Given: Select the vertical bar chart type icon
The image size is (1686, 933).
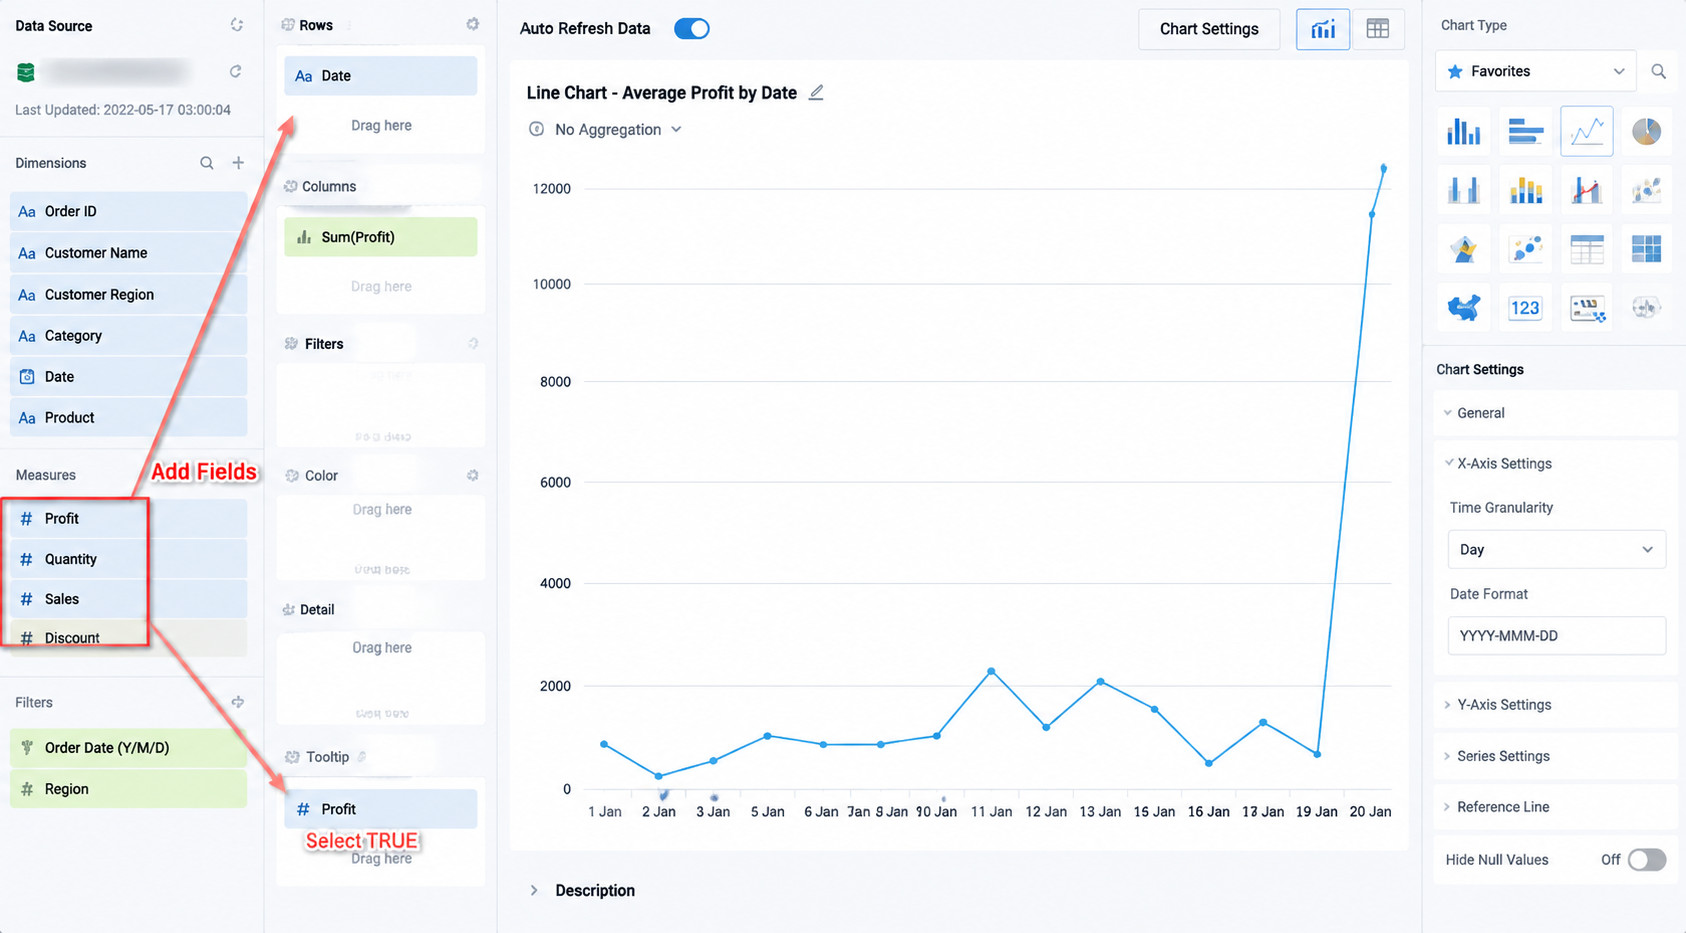Looking at the screenshot, I should [1463, 131].
